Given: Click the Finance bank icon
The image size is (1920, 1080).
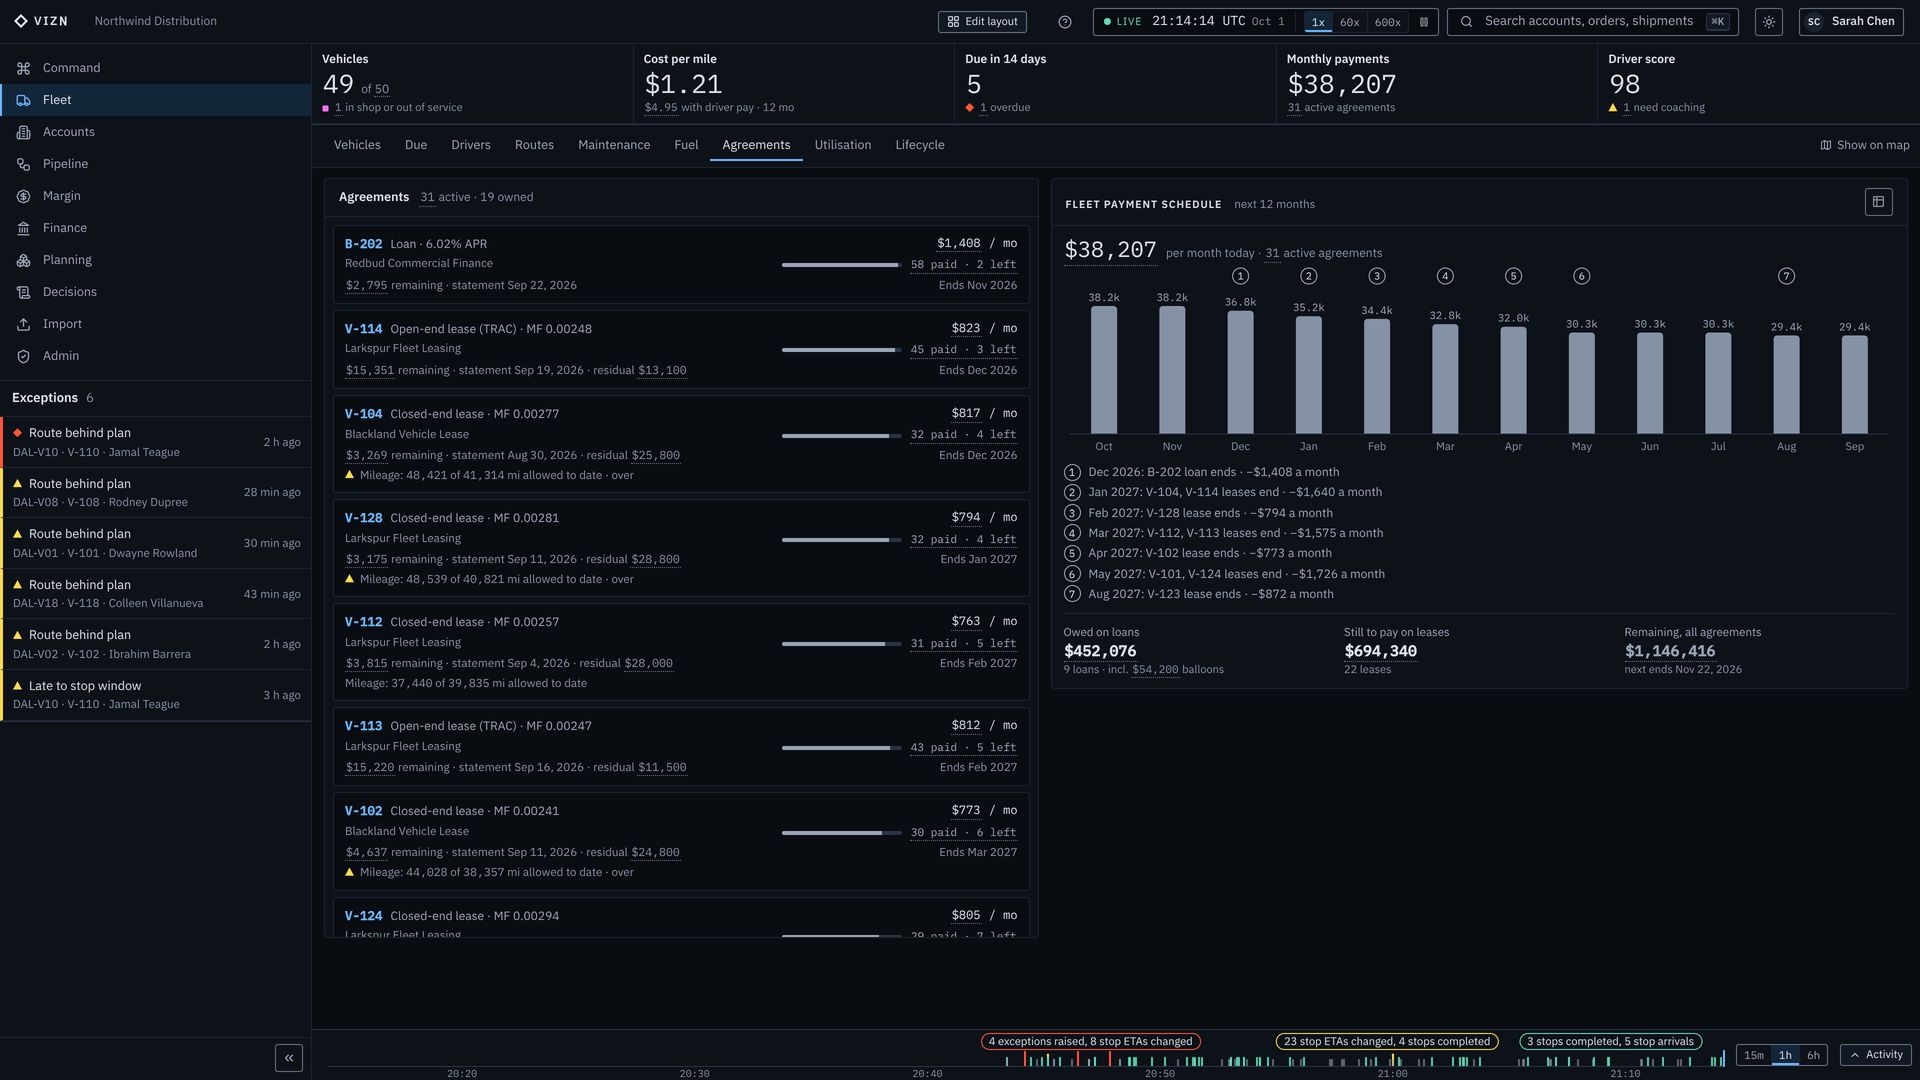Looking at the screenshot, I should (23, 228).
